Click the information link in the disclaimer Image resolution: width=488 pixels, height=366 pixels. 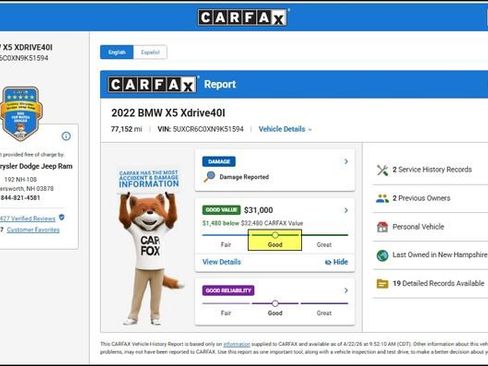coord(236,344)
